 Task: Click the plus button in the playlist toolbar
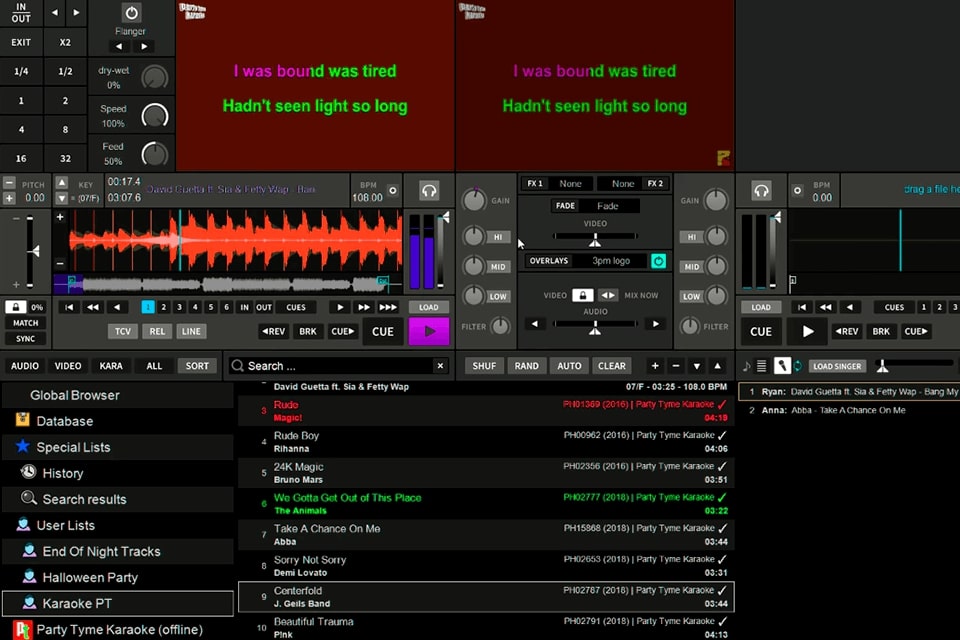[x=655, y=366]
